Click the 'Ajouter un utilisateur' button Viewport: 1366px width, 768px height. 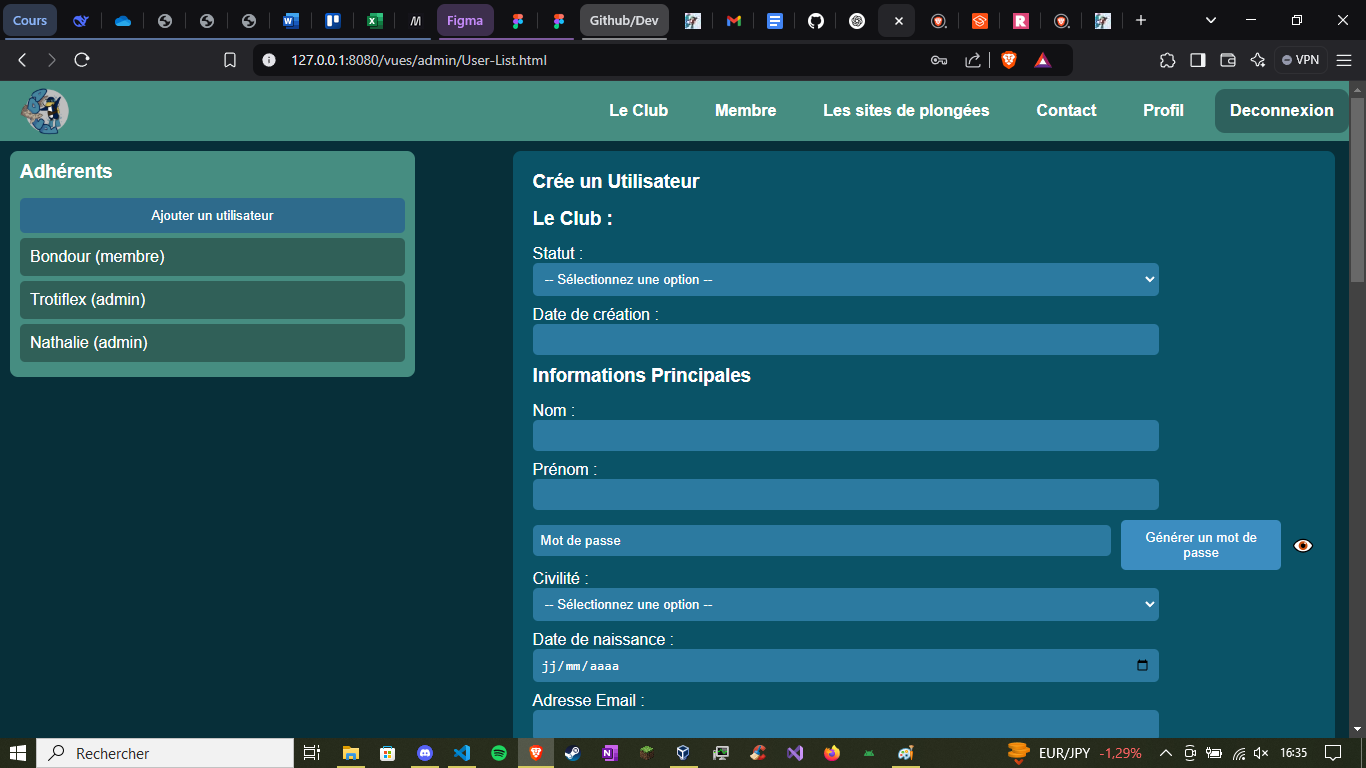click(212, 215)
